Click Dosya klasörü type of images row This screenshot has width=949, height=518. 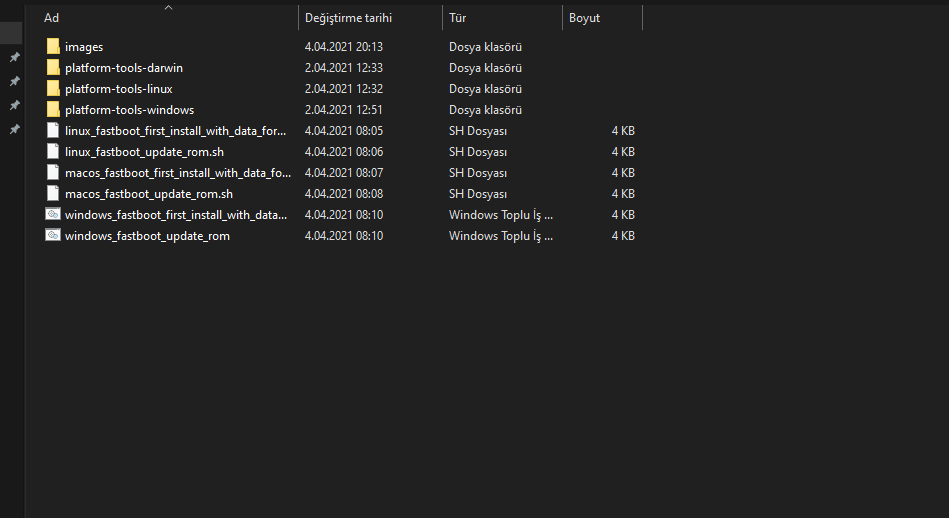[485, 47]
